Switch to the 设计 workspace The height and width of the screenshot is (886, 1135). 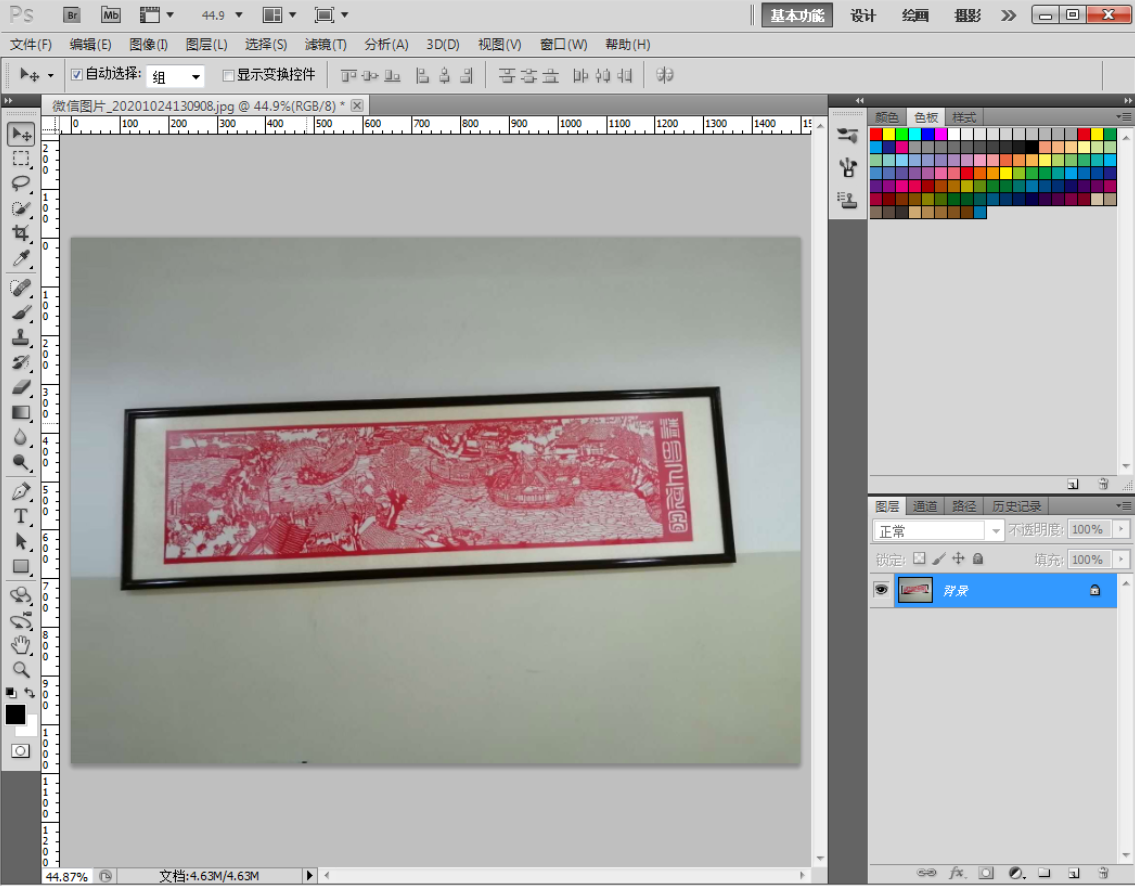[863, 15]
